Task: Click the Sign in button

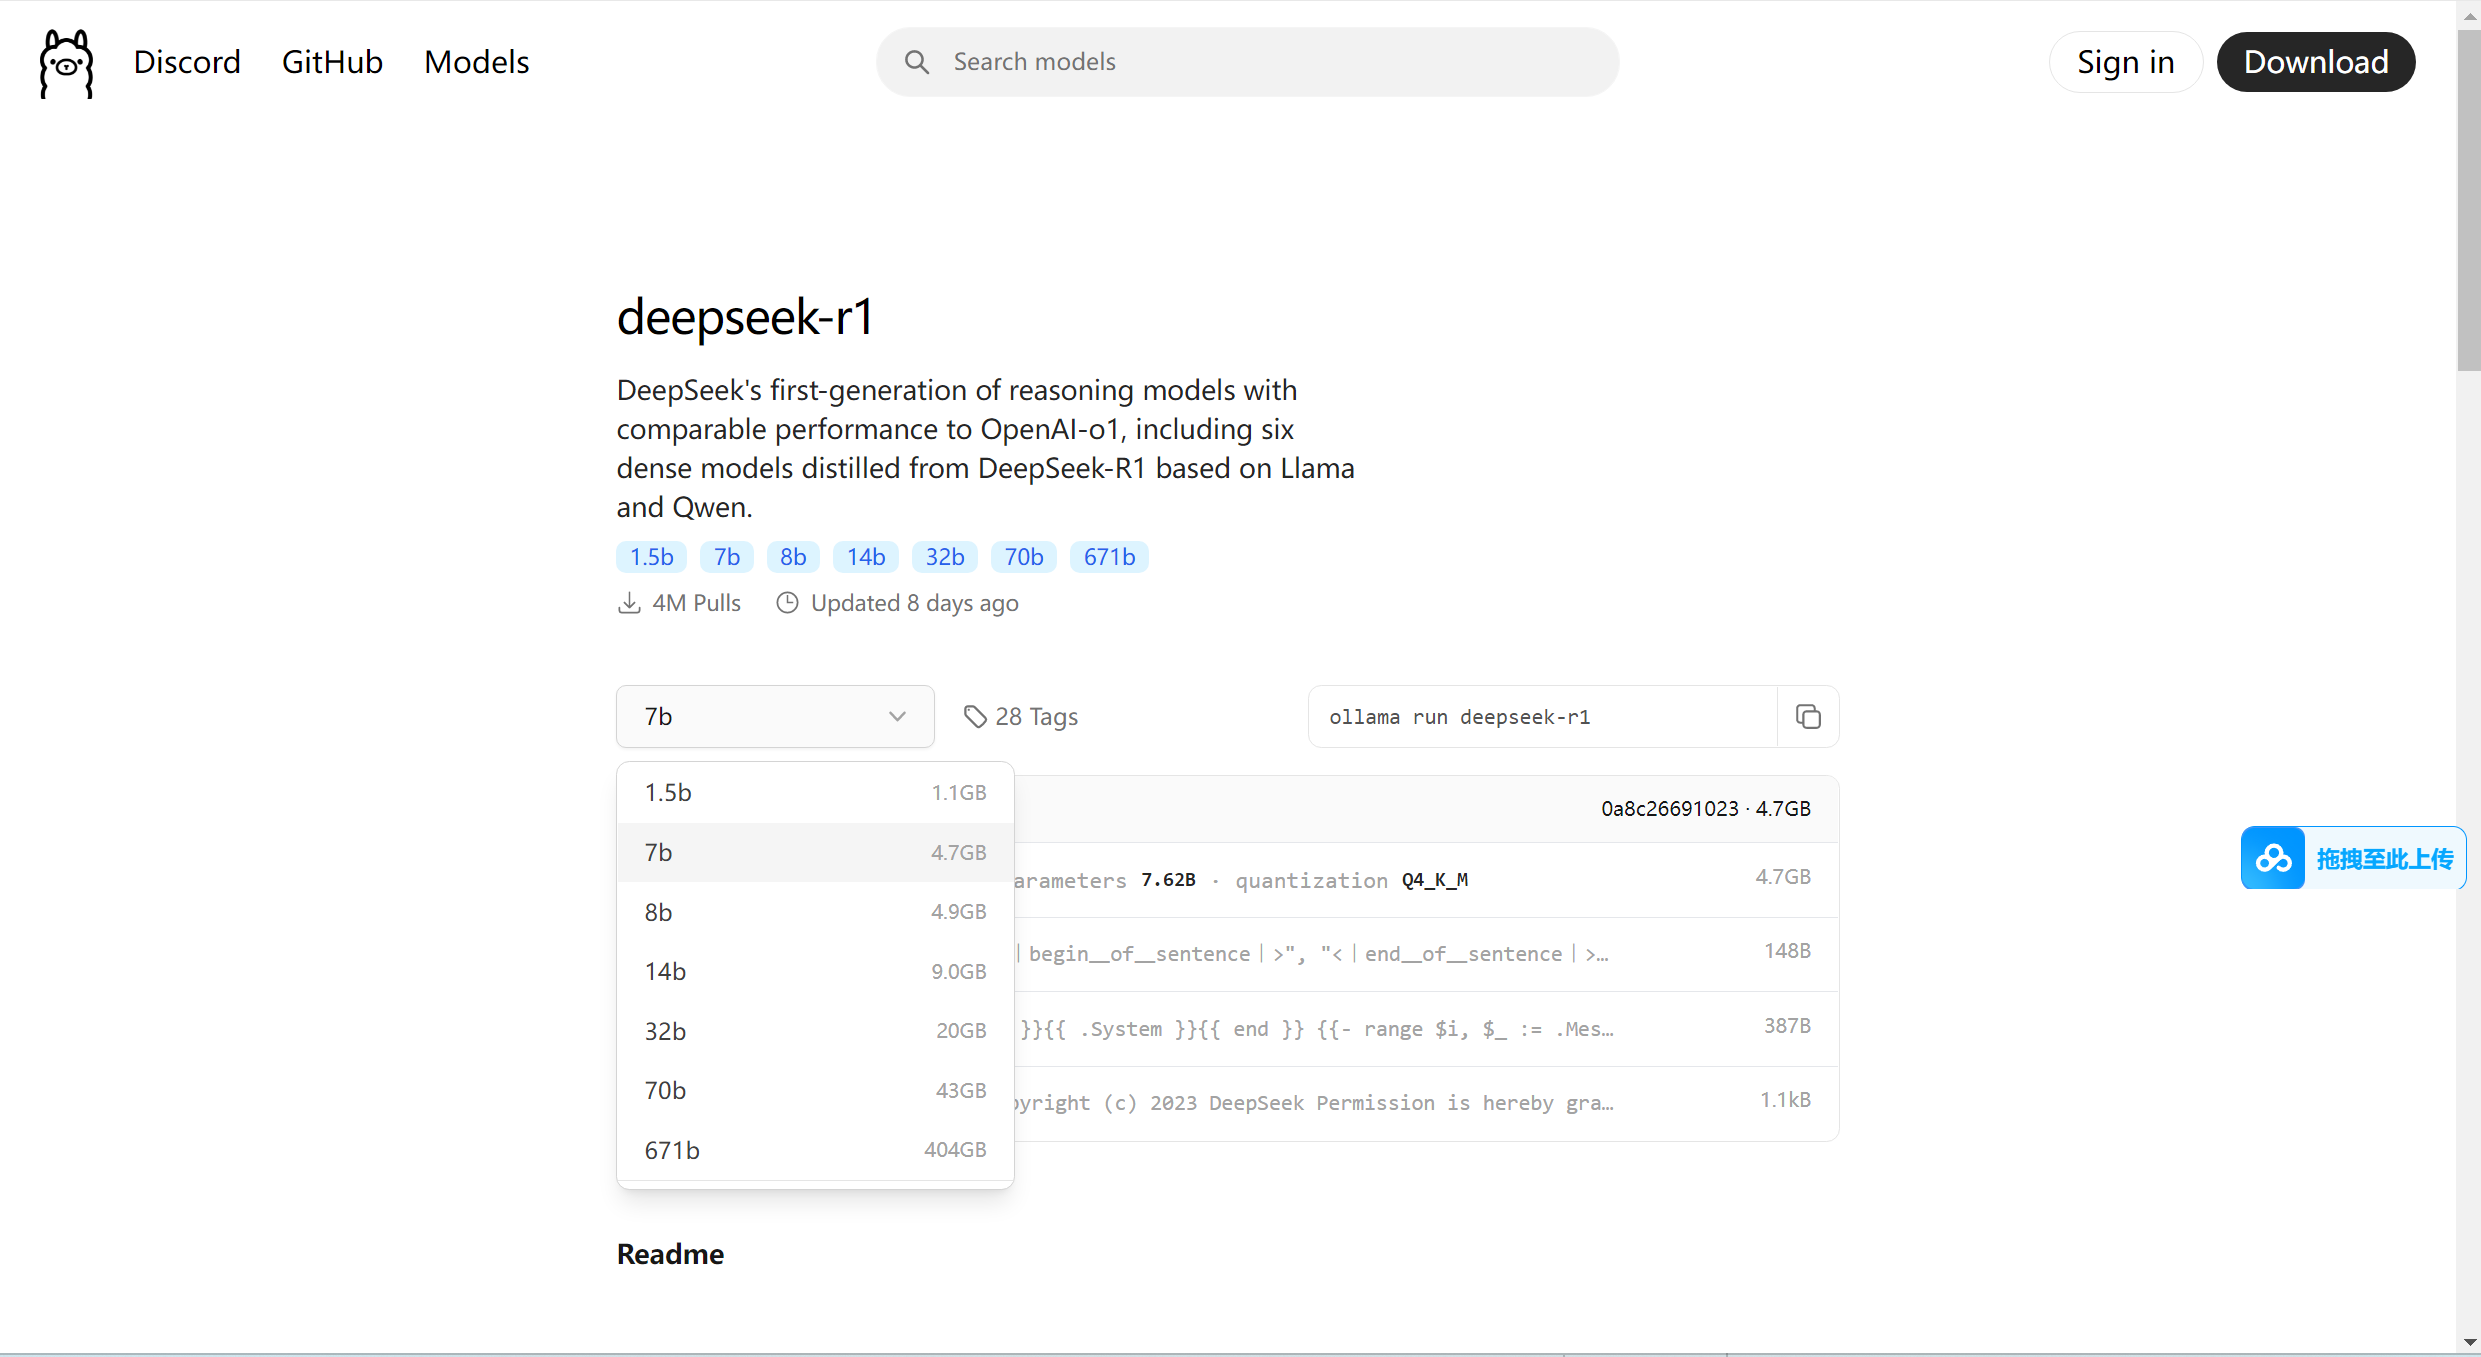Action: (x=2125, y=62)
